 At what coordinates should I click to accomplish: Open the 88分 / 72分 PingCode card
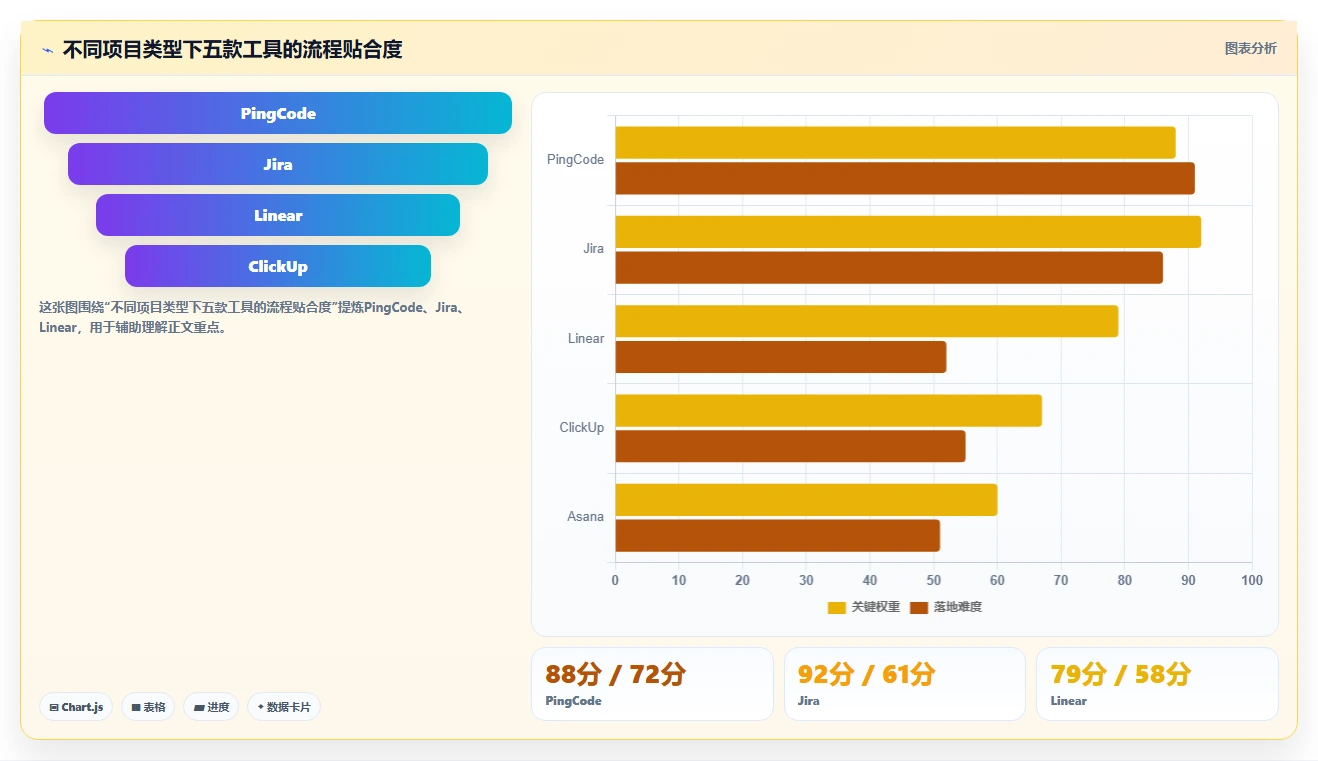[652, 684]
